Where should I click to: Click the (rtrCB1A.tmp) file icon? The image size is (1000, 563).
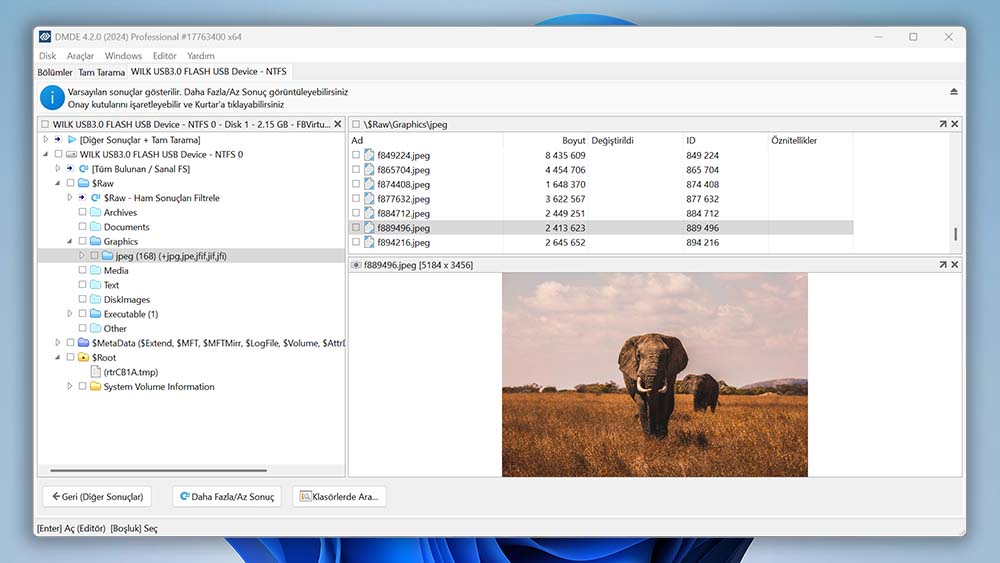[x=96, y=372]
